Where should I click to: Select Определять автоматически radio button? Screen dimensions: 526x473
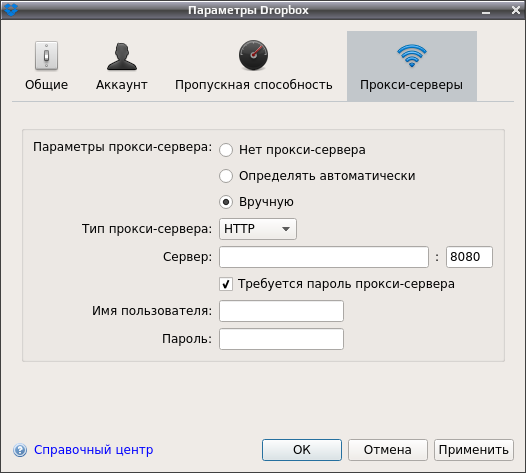click(x=226, y=176)
